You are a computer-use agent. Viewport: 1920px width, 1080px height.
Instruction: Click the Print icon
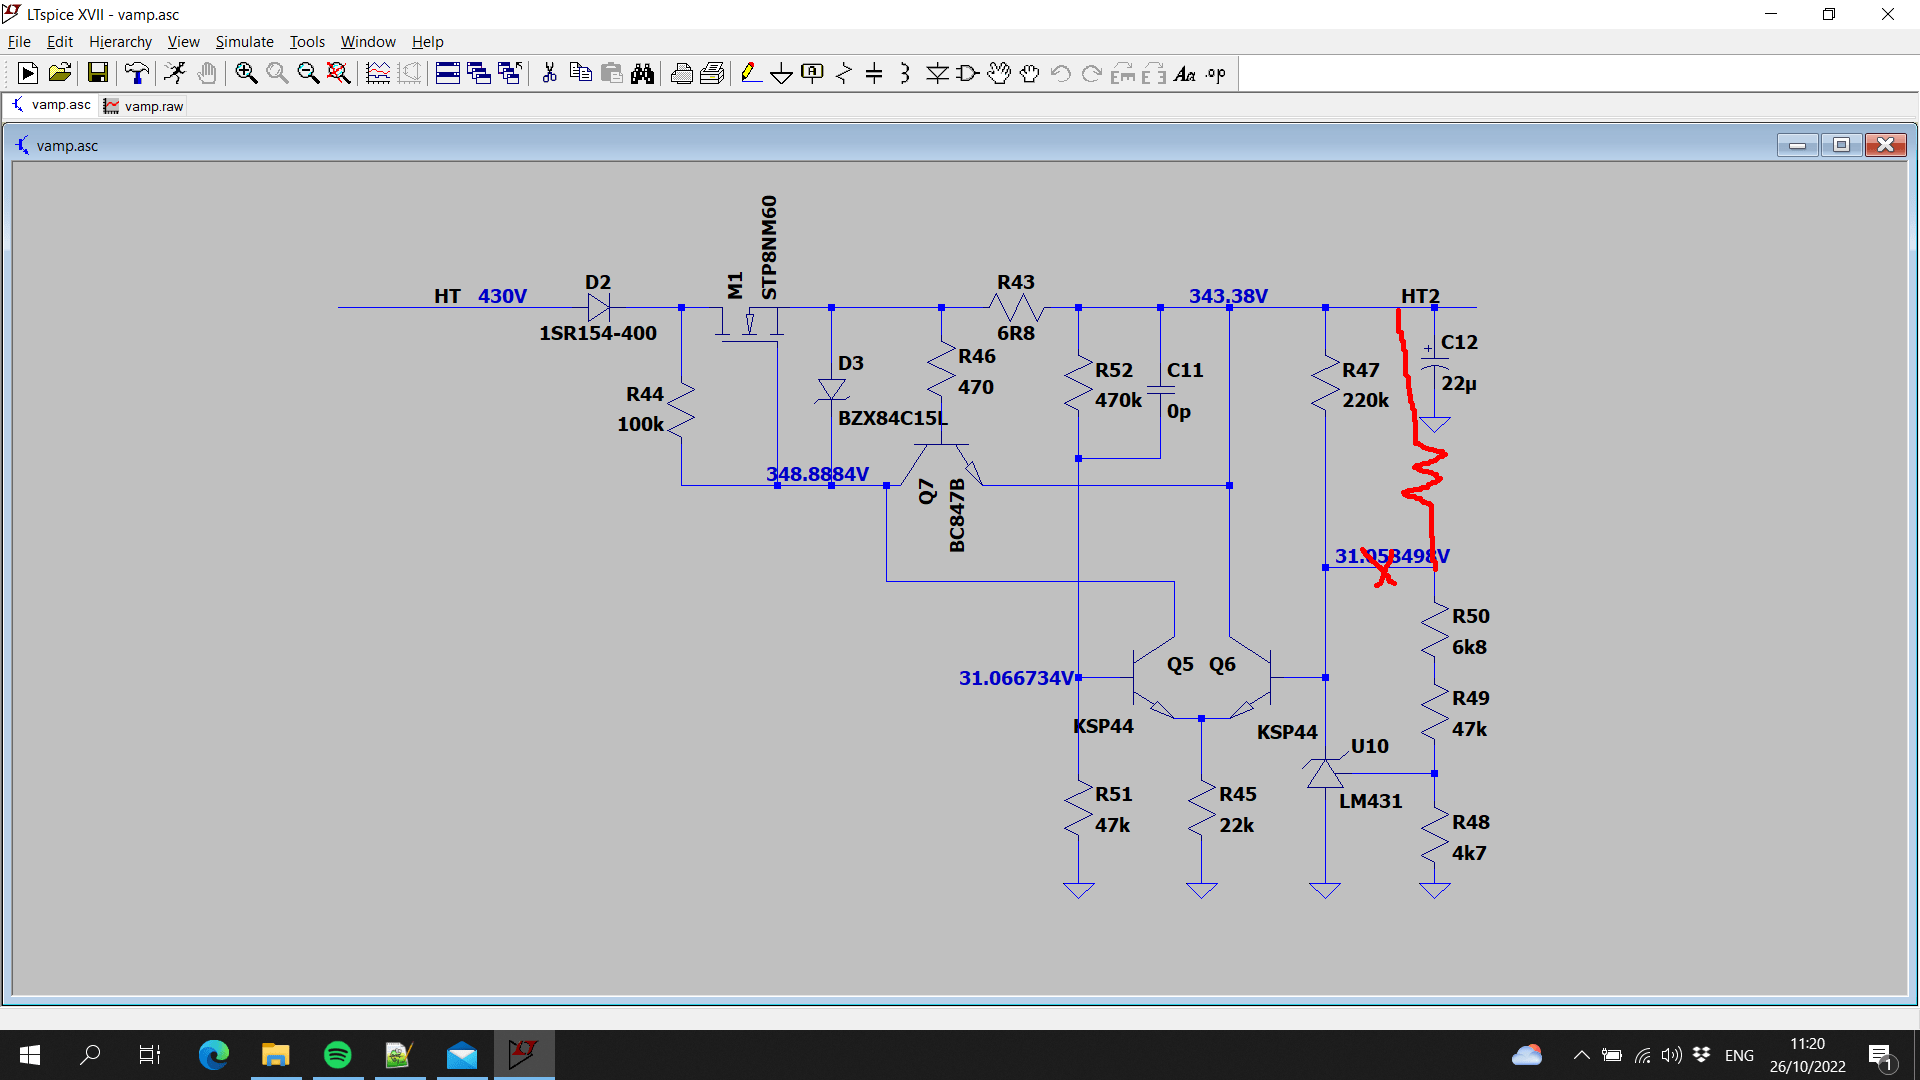(713, 73)
